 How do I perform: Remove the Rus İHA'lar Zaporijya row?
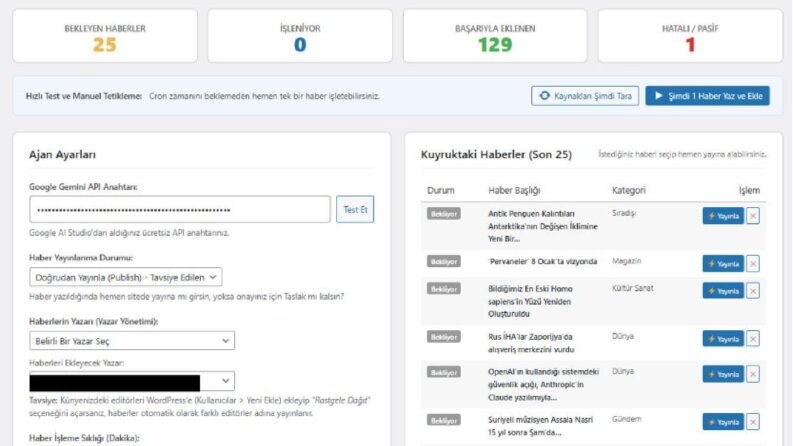[x=753, y=339]
